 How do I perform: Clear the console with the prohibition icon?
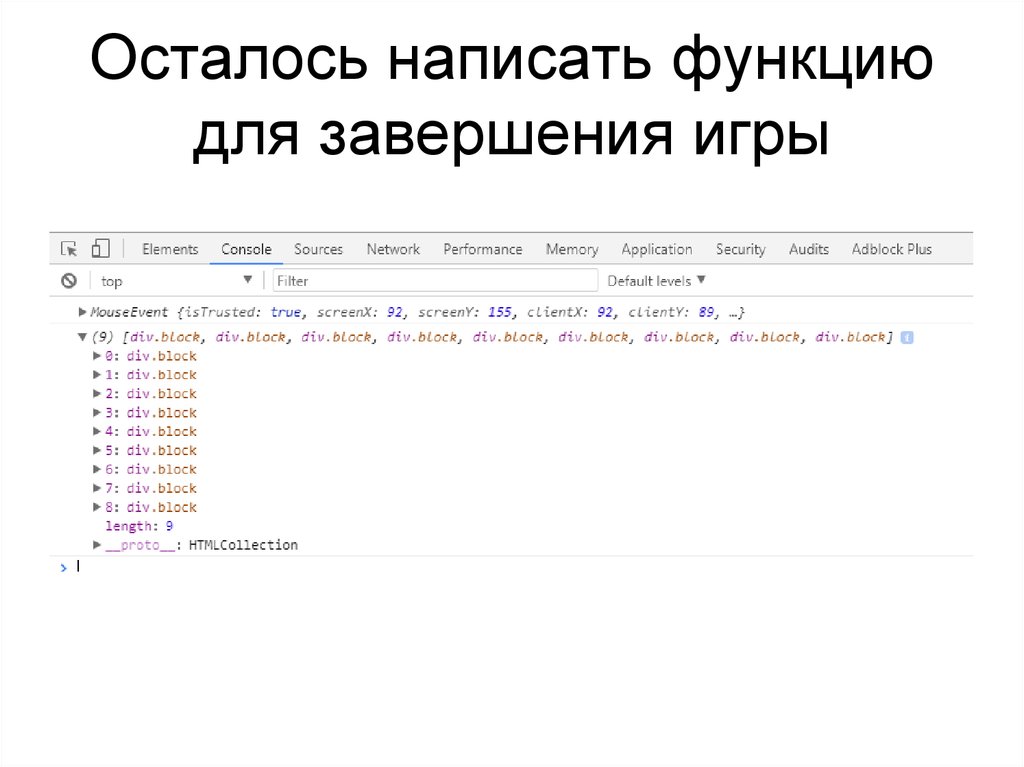pyautogui.click(x=68, y=280)
